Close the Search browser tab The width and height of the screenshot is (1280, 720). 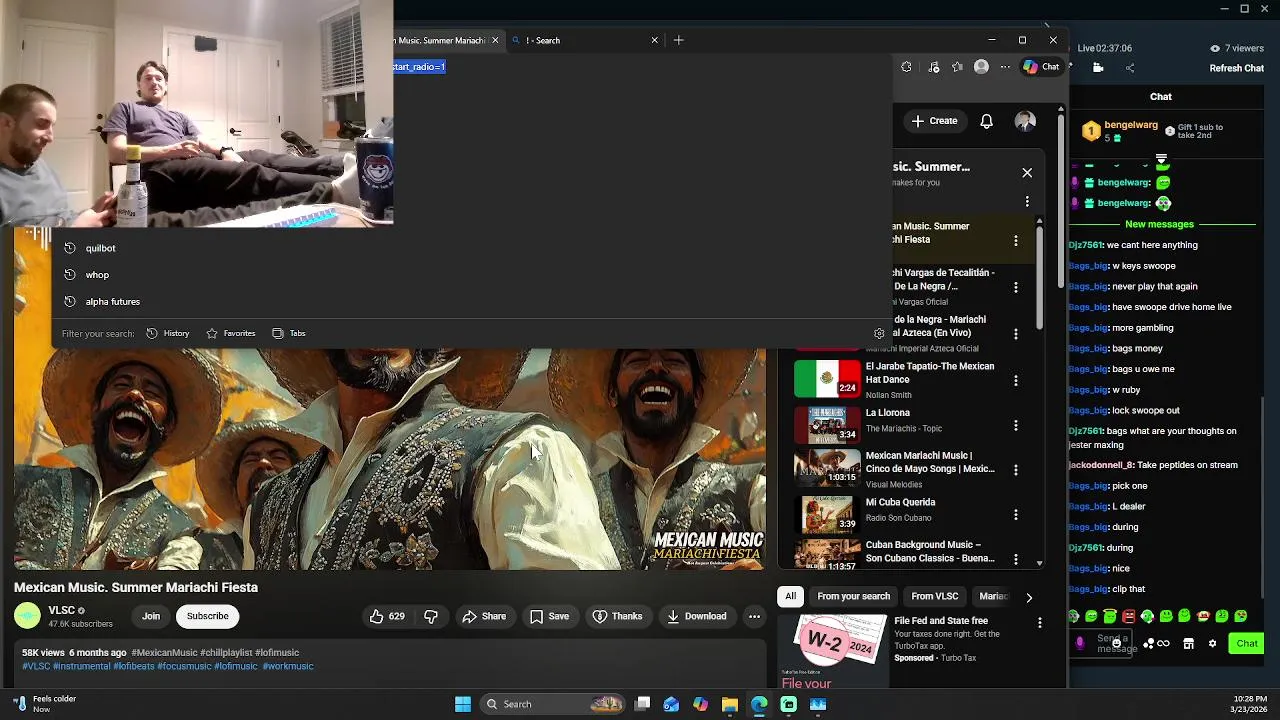655,40
